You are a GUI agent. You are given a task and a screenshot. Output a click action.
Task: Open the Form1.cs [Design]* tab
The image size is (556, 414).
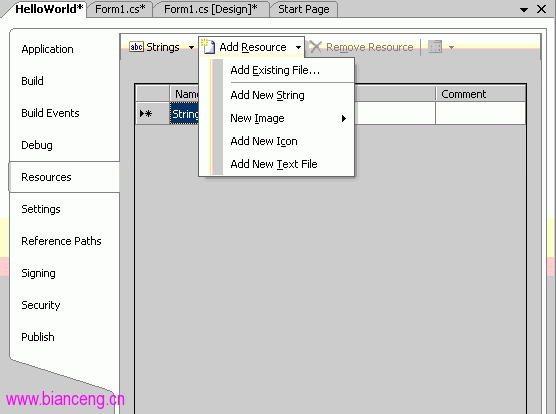[211, 9]
